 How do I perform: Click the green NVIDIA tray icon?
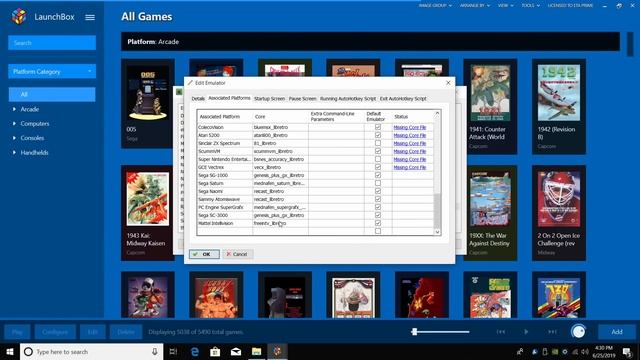(x=555, y=351)
